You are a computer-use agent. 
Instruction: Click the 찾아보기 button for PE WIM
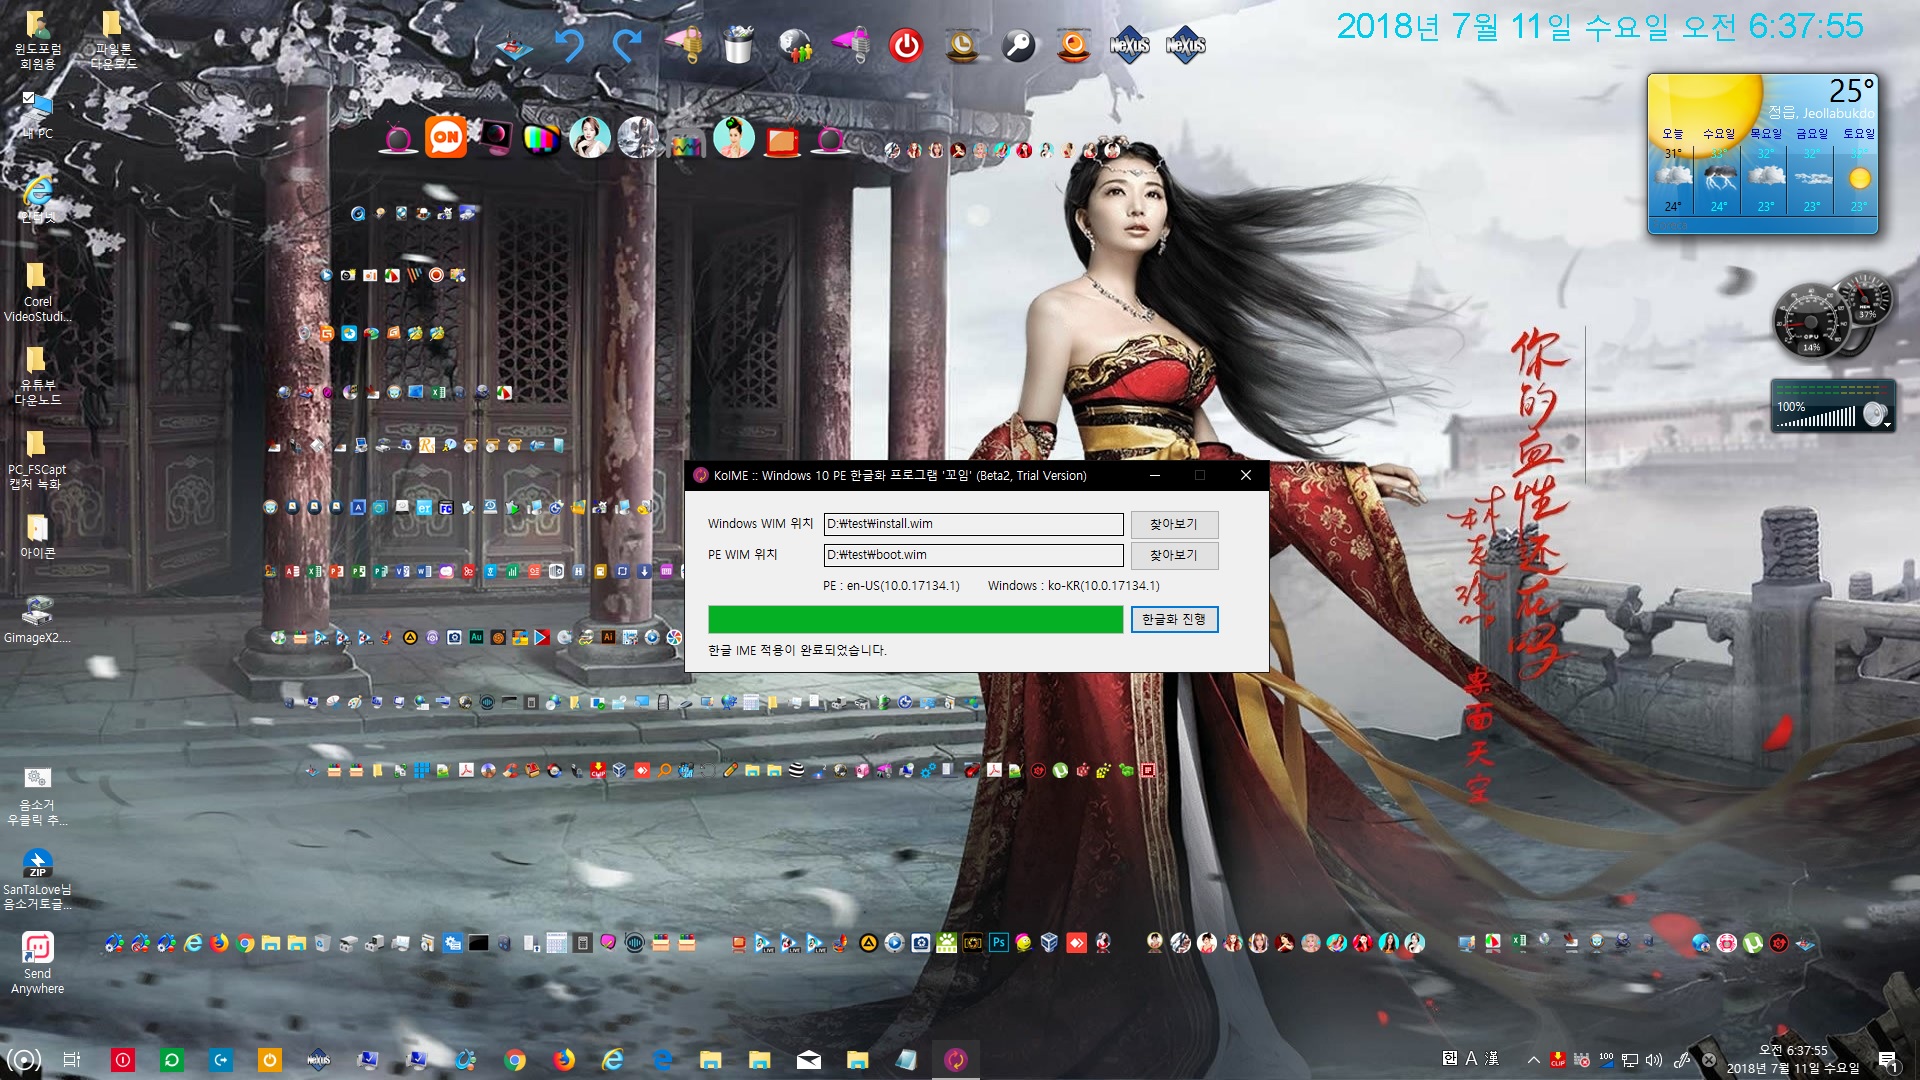point(1174,555)
